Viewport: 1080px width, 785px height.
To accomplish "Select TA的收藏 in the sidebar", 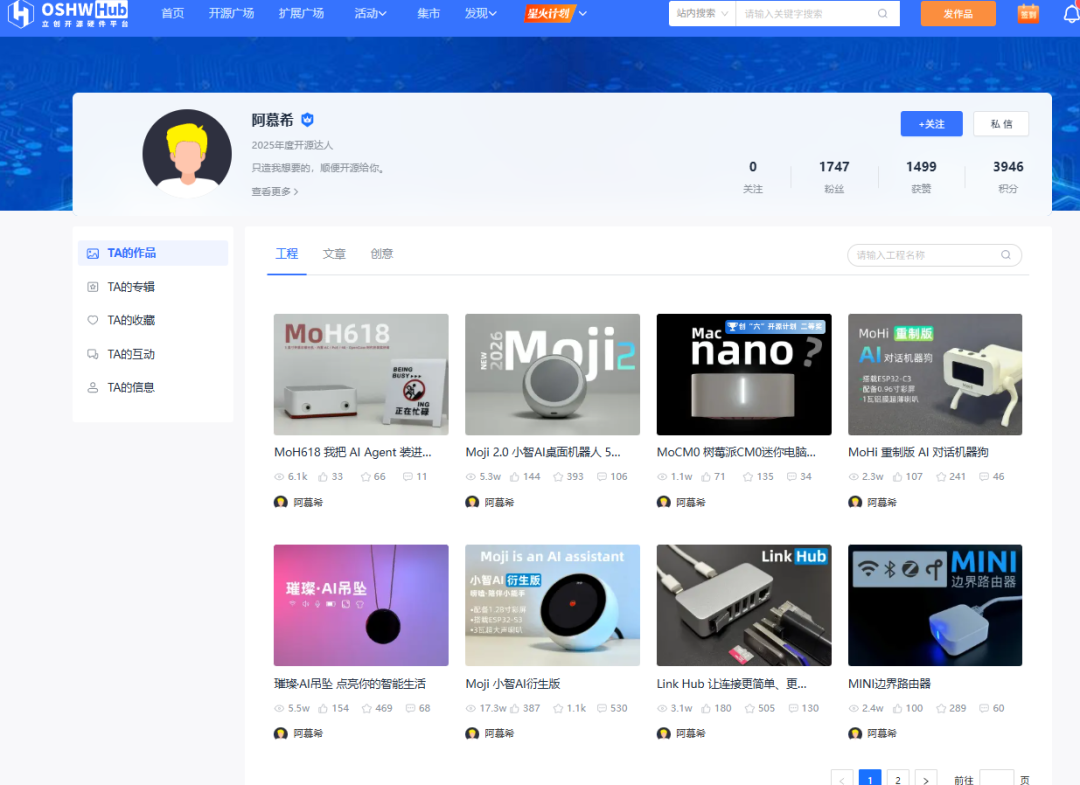I will pos(131,320).
